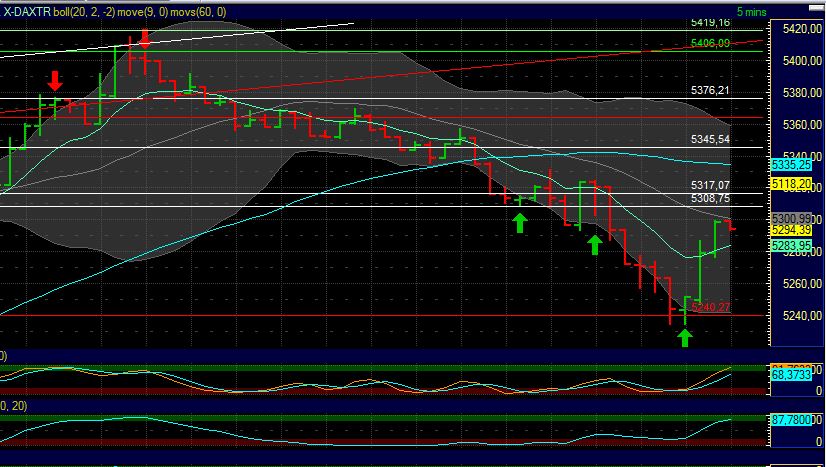
Task: Click the 5419,16 horizontal level label
Action: click(709, 21)
